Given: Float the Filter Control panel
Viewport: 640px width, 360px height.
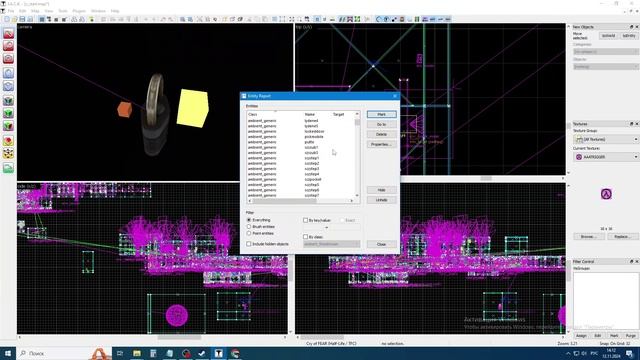Looking at the screenshot, I should tap(631, 261).
